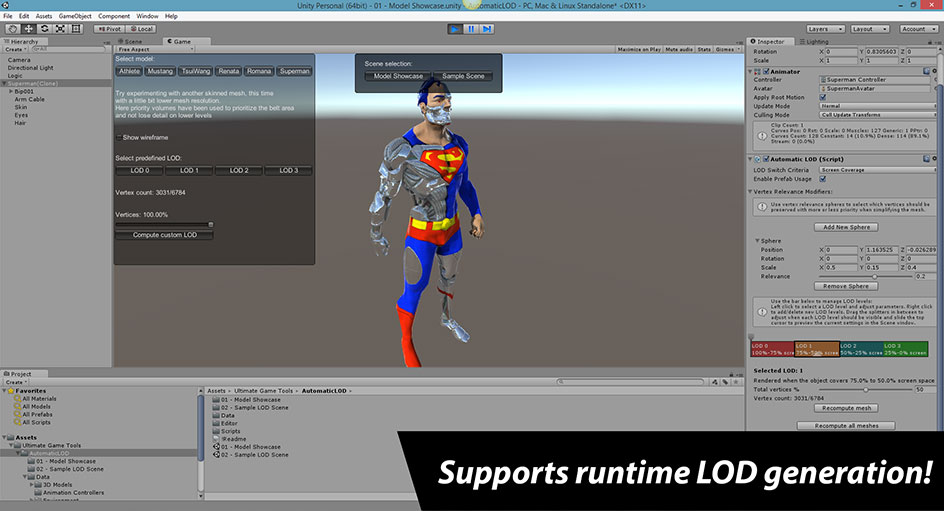Click Compute custom LOD button
The width and height of the screenshot is (944, 511).
(x=164, y=235)
